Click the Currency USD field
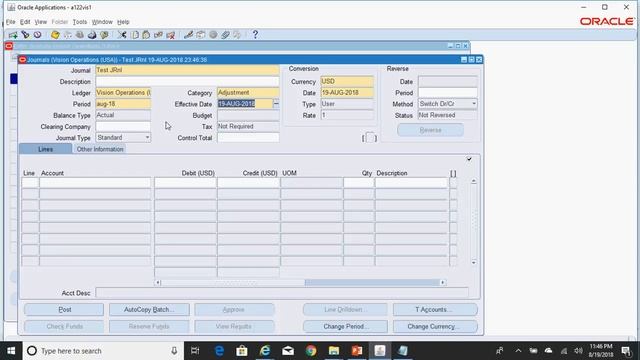The image size is (640, 360). pos(347,82)
